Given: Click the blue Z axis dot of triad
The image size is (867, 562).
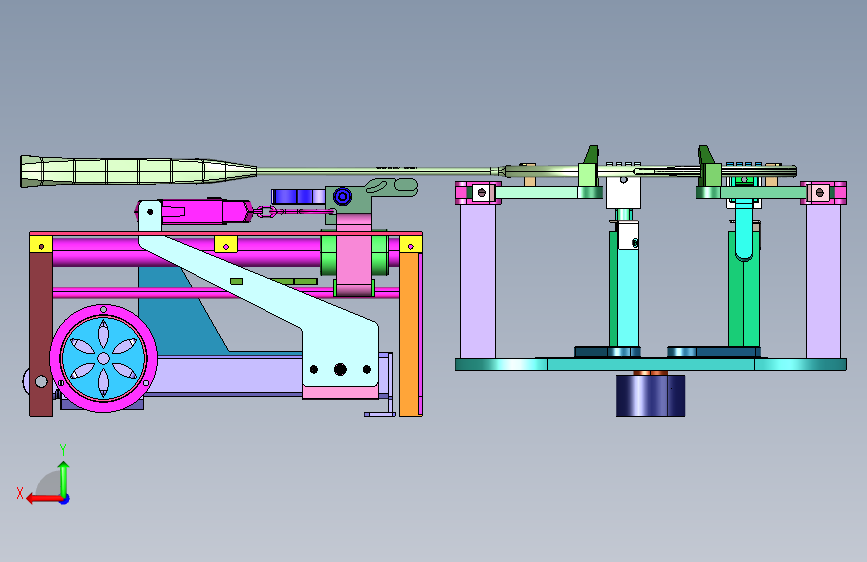Looking at the screenshot, I should [x=65, y=499].
